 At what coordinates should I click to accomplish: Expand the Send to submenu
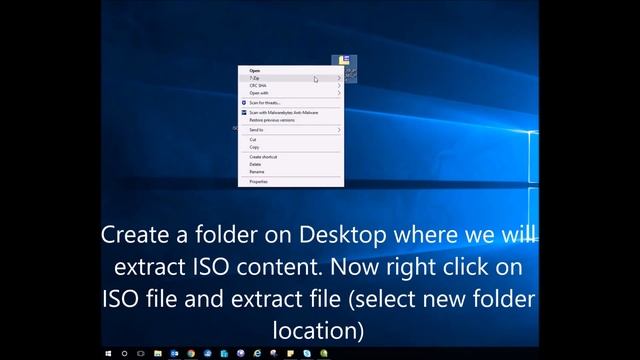click(x=291, y=130)
